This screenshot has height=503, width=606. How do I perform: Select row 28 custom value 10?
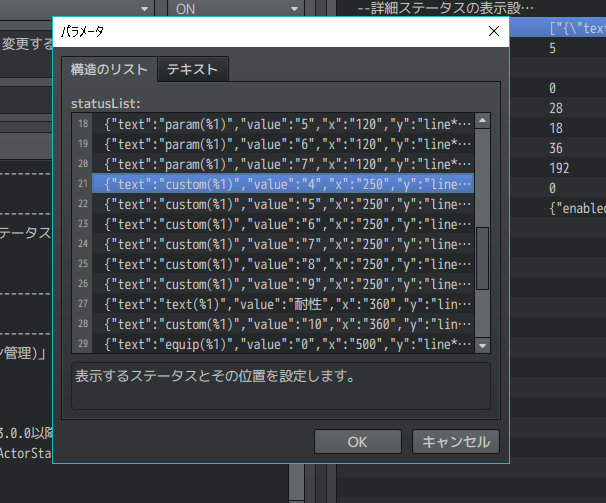(x=283, y=324)
